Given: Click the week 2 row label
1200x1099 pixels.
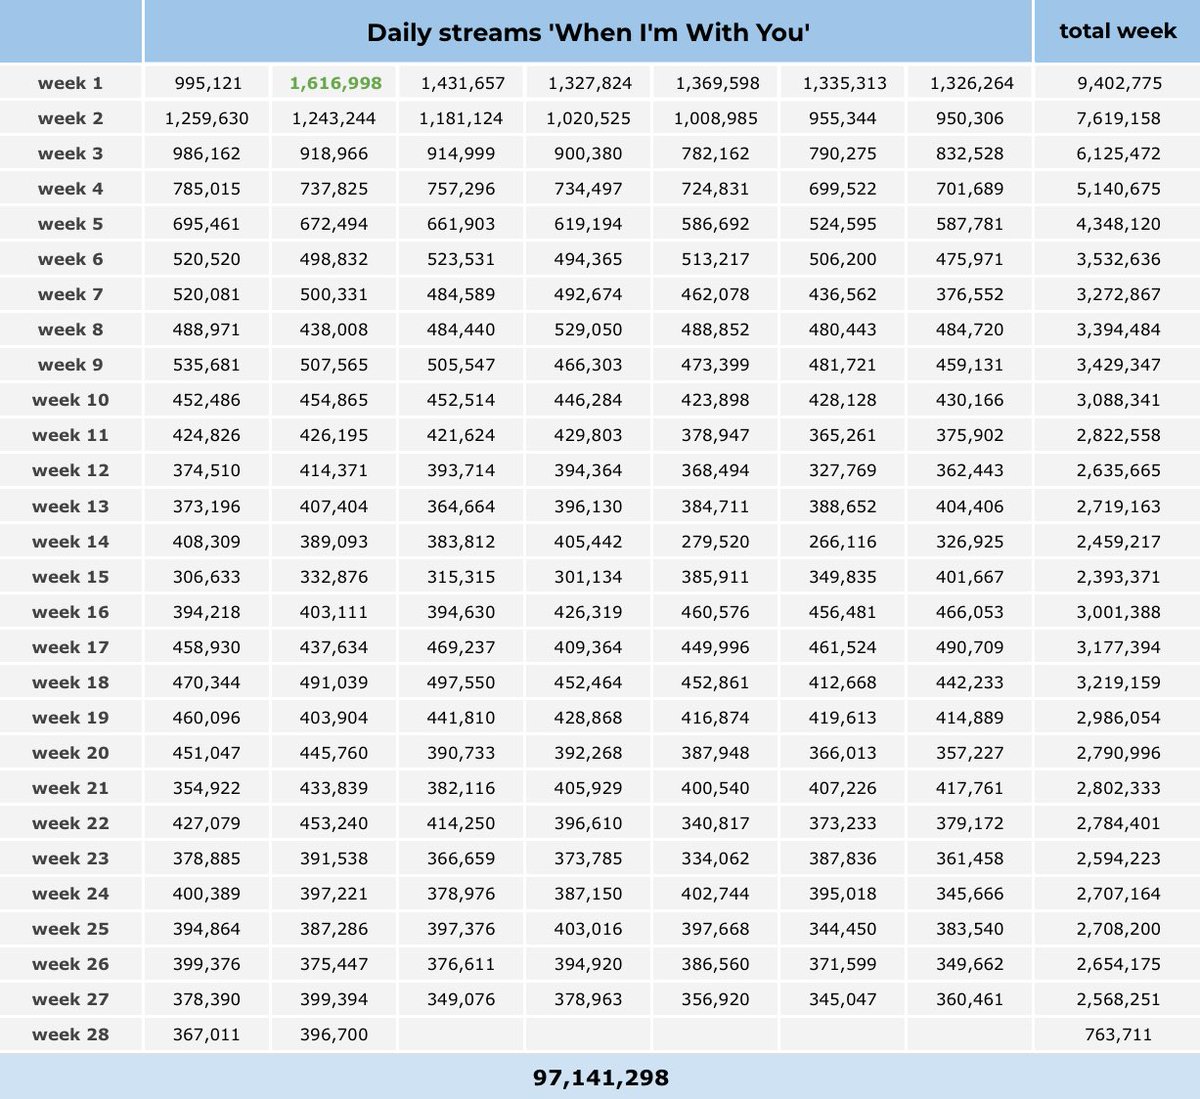Looking at the screenshot, I should pyautogui.click(x=70, y=118).
